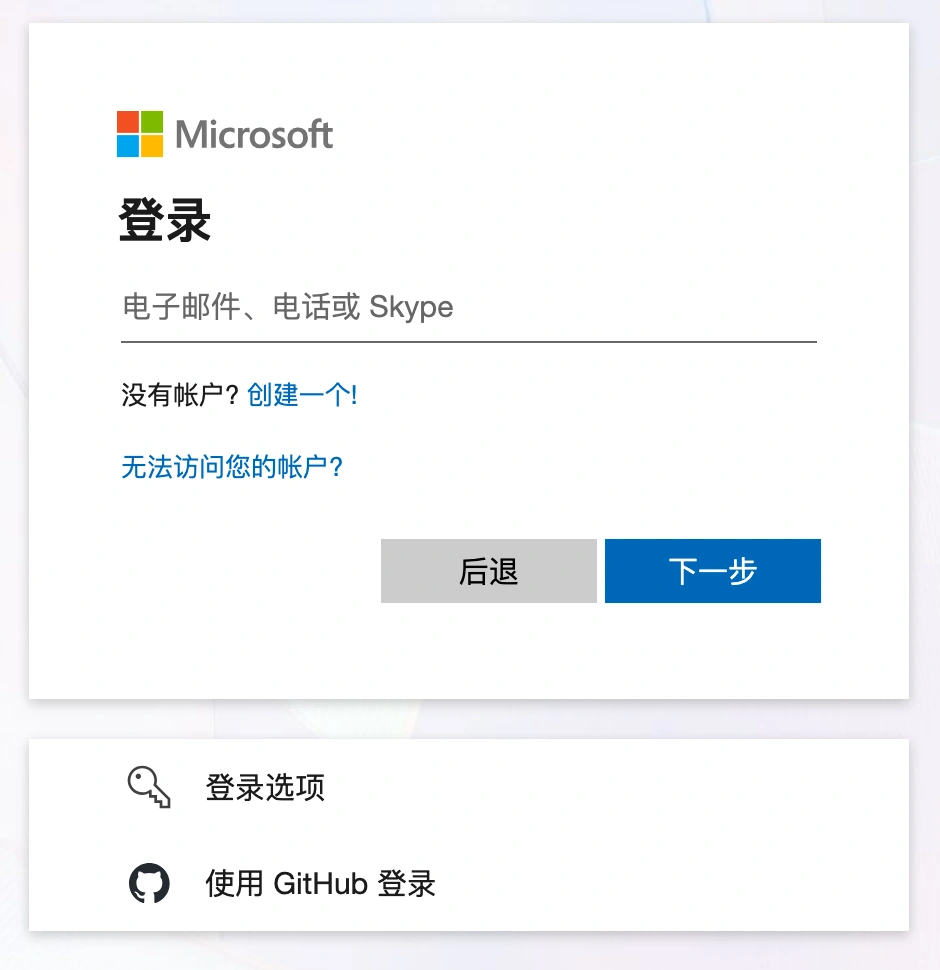940x970 pixels.
Task: Choose the 使用 GitHub 登录 text
Action: (x=320, y=884)
